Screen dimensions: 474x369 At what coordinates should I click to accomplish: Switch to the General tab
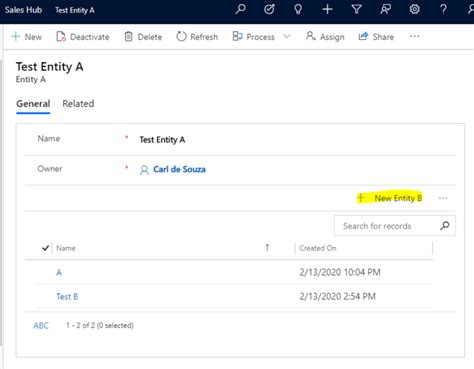(x=33, y=104)
